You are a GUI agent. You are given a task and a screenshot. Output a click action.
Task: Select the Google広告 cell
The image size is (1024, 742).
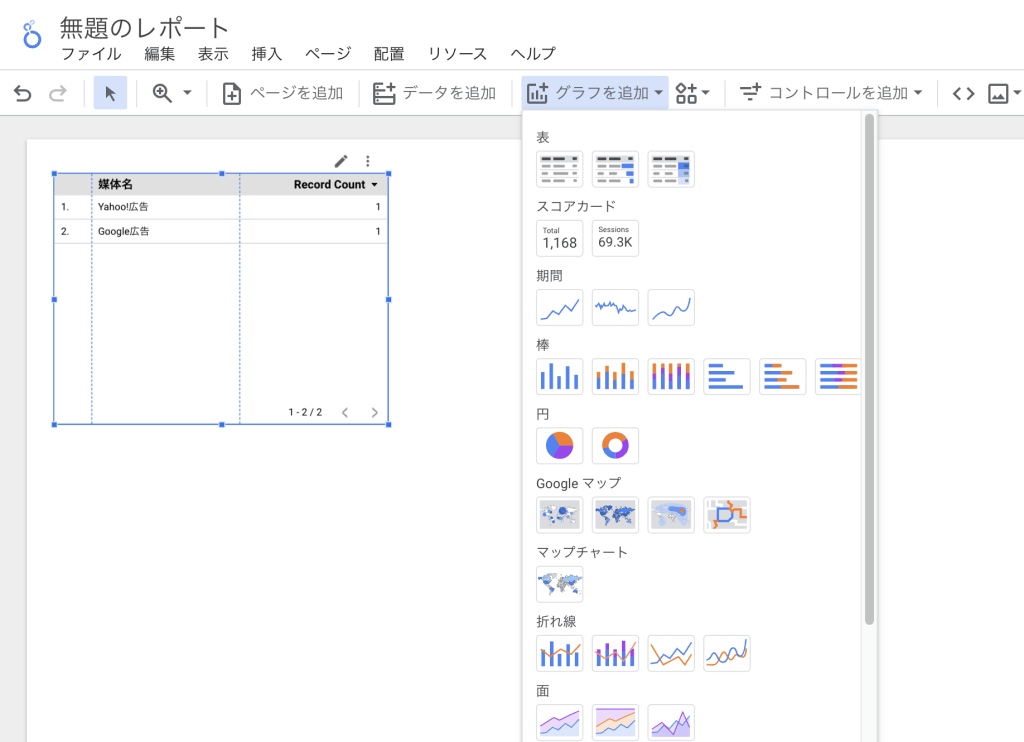[123, 231]
